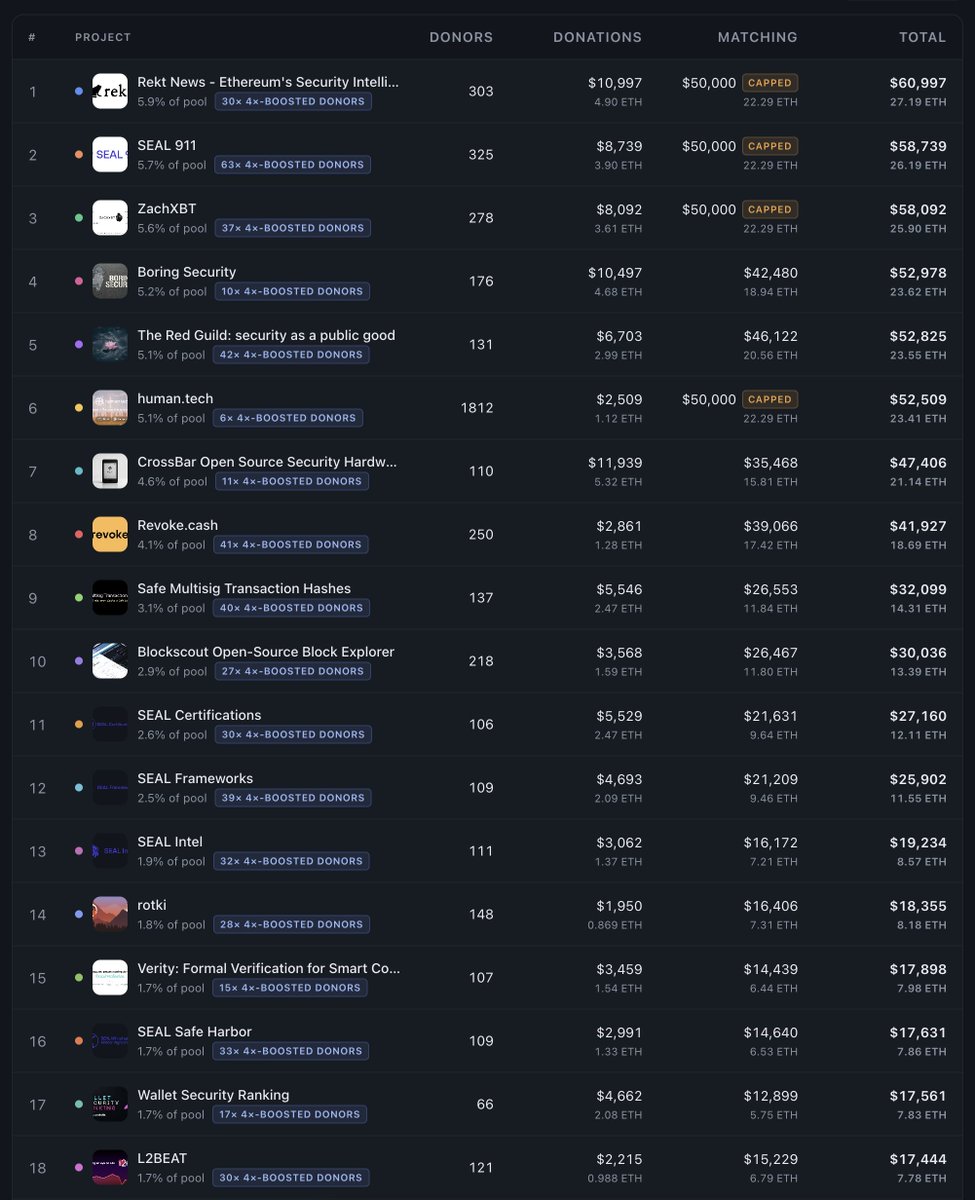
Task: Click the 6× 4×-boosted donors badge
Action: [x=288, y=418]
